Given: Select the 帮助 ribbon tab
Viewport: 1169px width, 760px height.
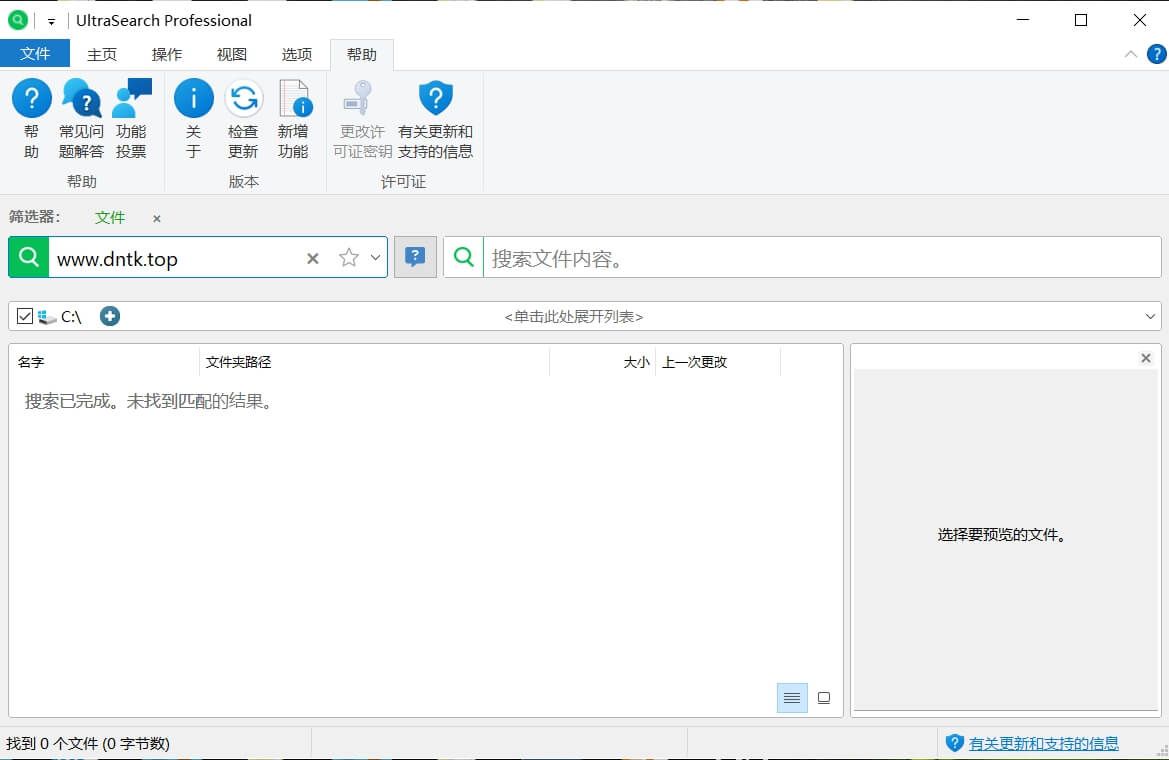Looking at the screenshot, I should [x=362, y=54].
